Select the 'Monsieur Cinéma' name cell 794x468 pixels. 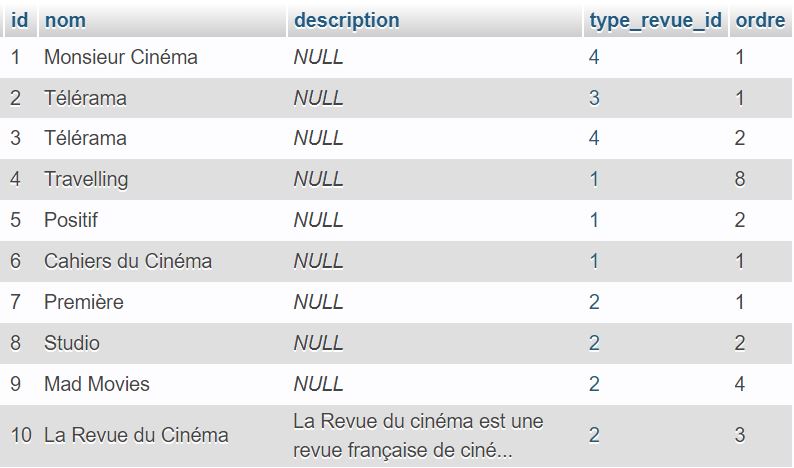tap(120, 57)
